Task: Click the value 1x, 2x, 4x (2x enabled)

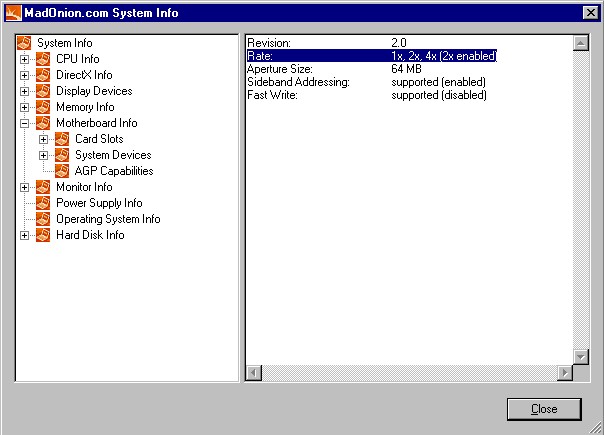Action: 444,56
